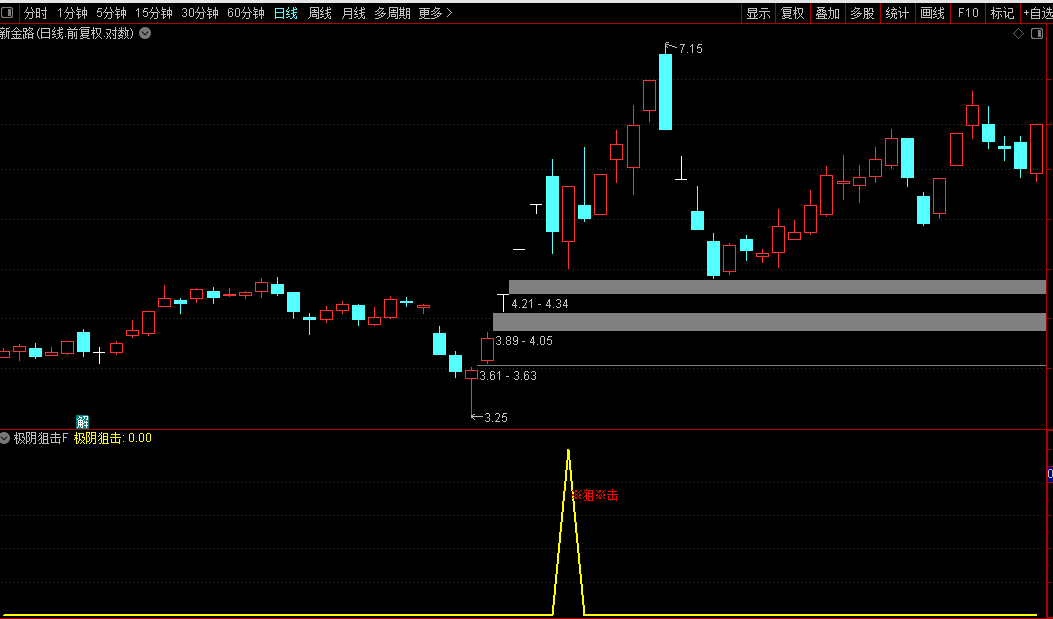Image resolution: width=1053 pixels, height=619 pixels.
Task: Switch to 月线 monthly chart
Action: pos(353,13)
